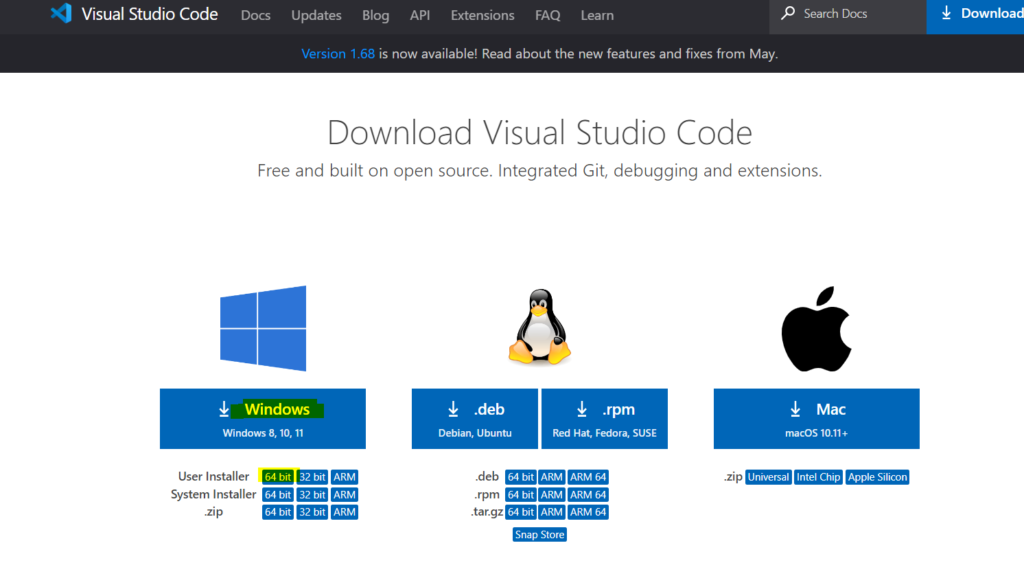Screen dimensions: 1024x576
Task: Open the Extensions page
Action: 483,15
